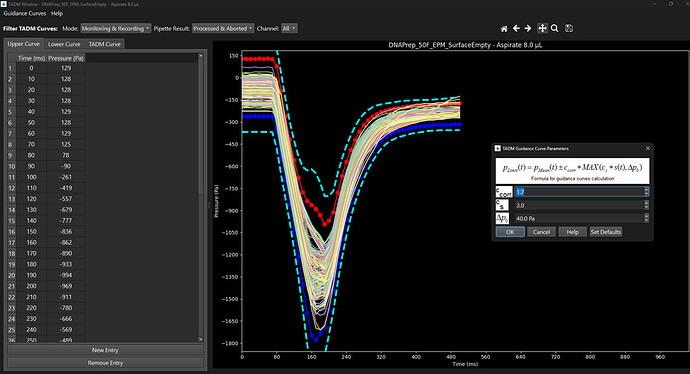Click the Home reset view icon
Screen dimensions: 690x374
[x=504, y=29]
